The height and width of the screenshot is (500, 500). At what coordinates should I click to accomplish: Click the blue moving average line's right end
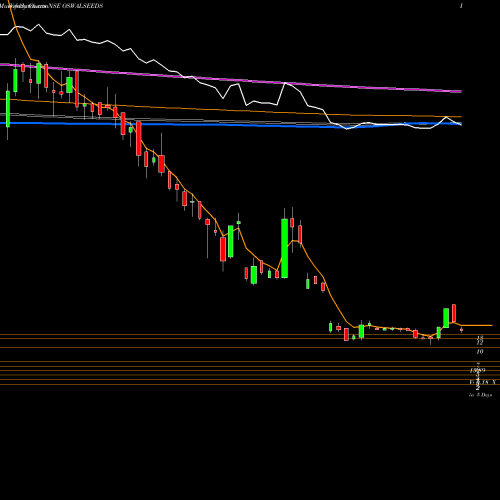(460, 123)
